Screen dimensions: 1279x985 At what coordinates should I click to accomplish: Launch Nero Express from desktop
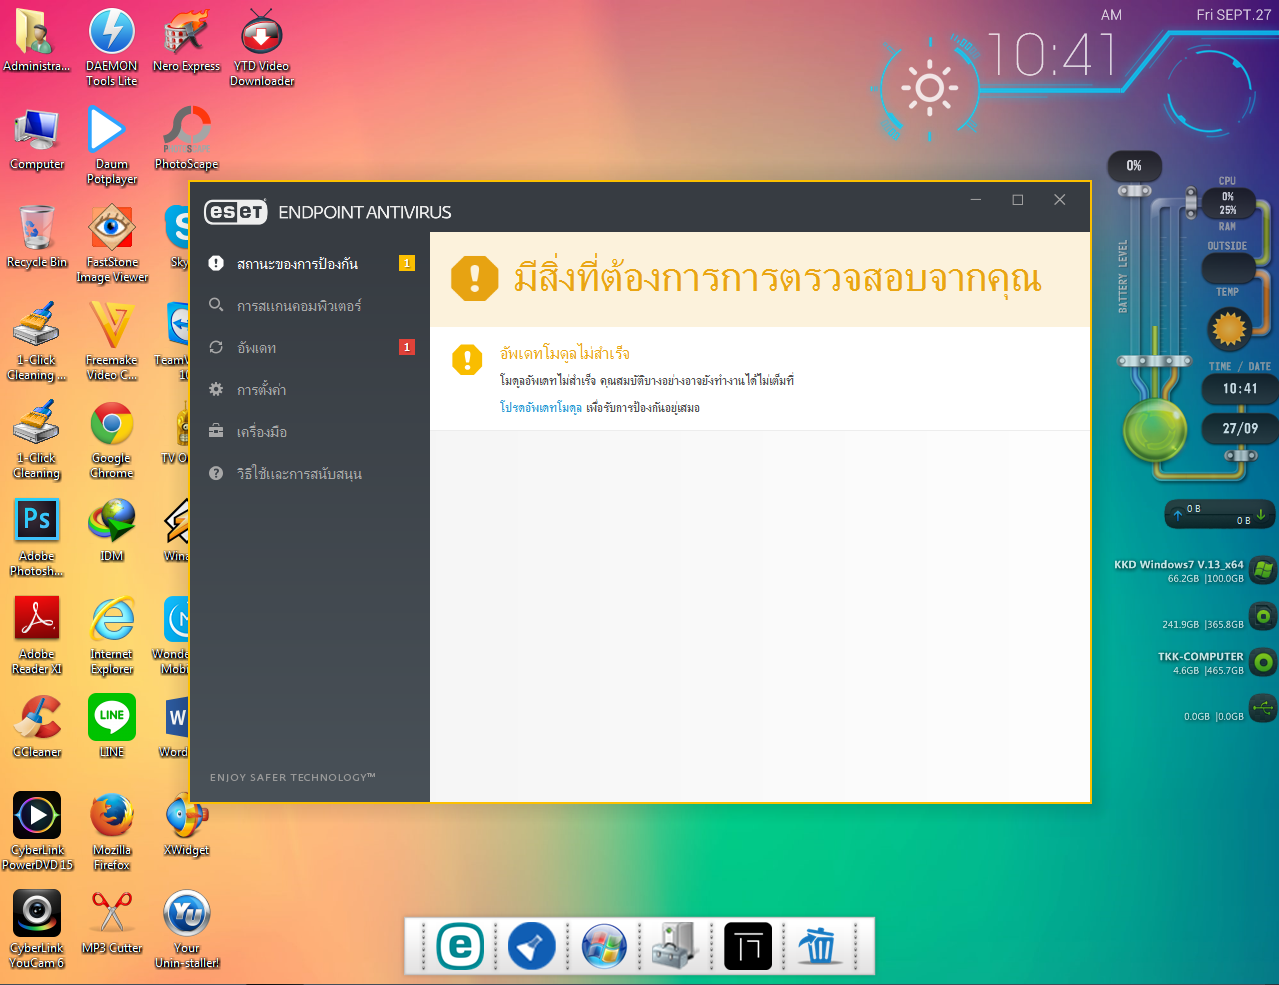tap(187, 40)
